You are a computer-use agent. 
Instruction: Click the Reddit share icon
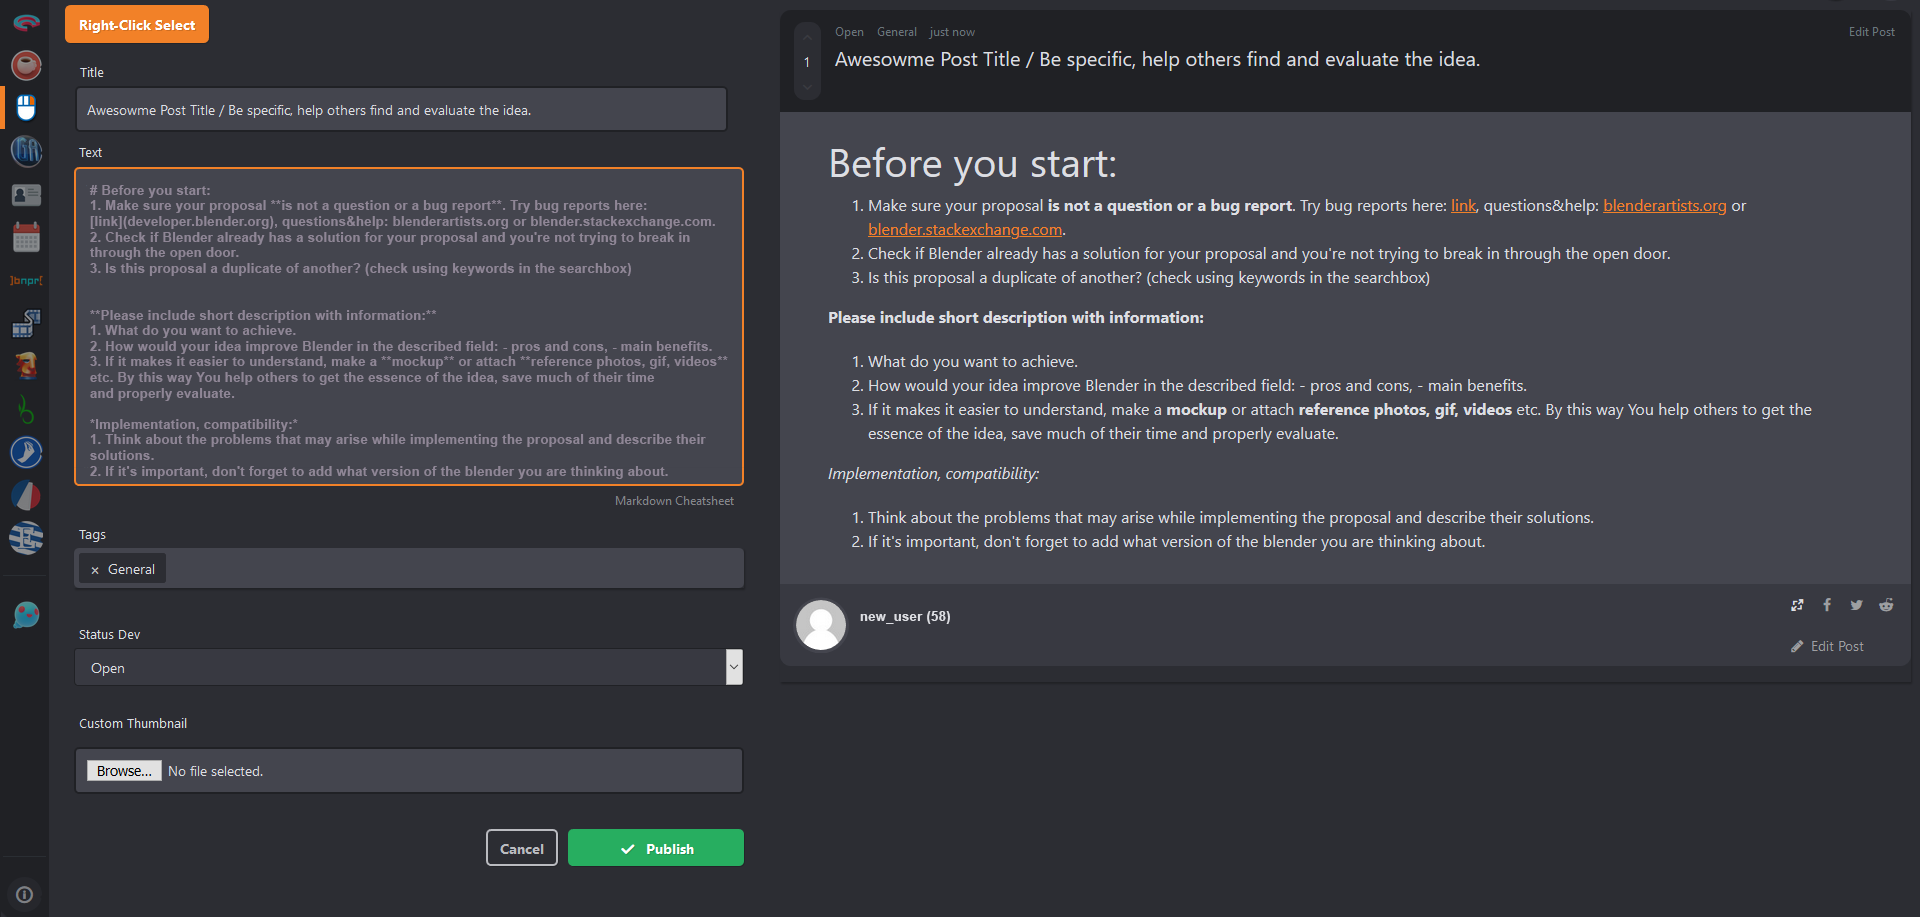click(1886, 605)
